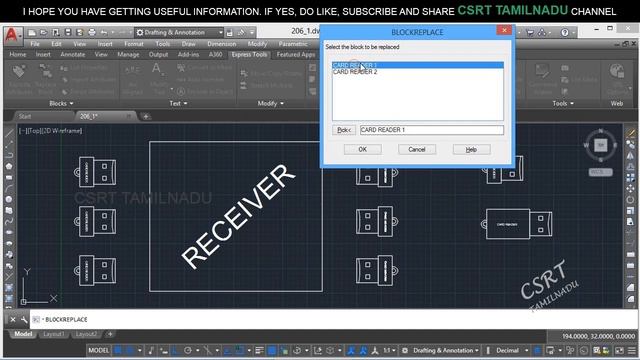Click the status bar customization hamburger icon

tap(632, 350)
